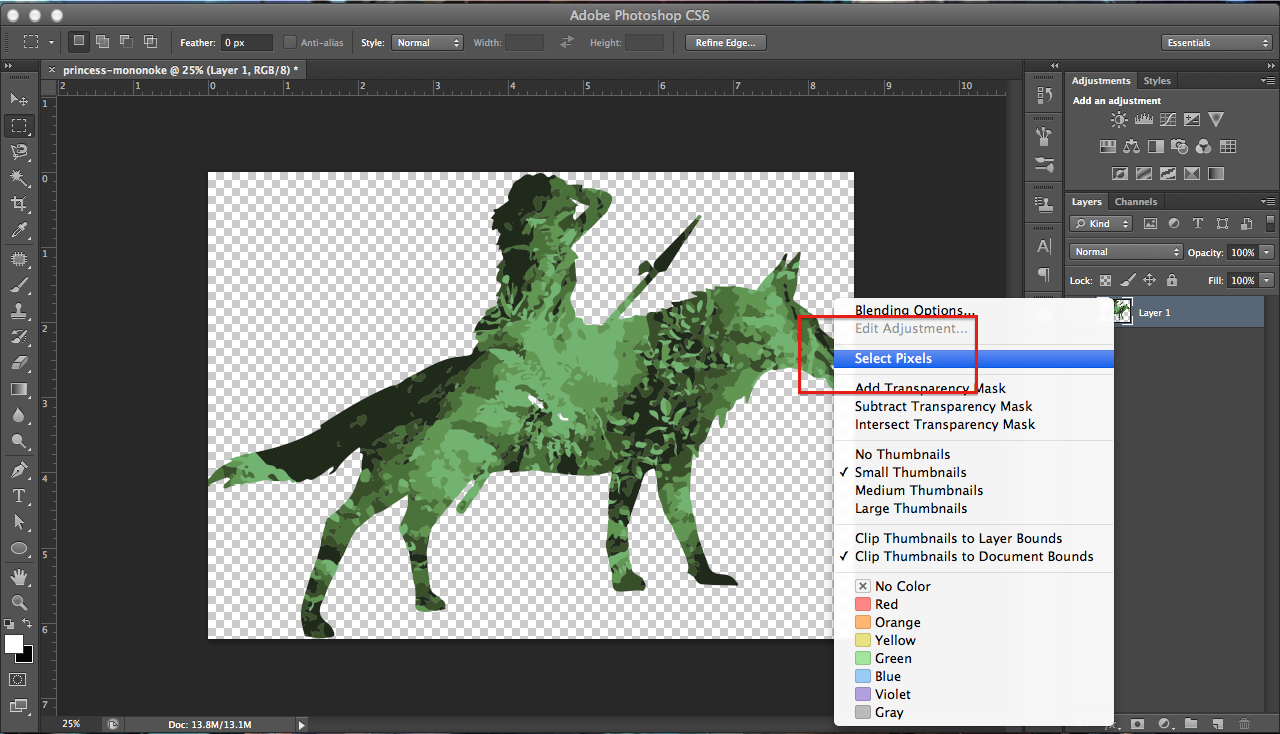
Task: Select the Hand tool
Action: pyautogui.click(x=18, y=577)
